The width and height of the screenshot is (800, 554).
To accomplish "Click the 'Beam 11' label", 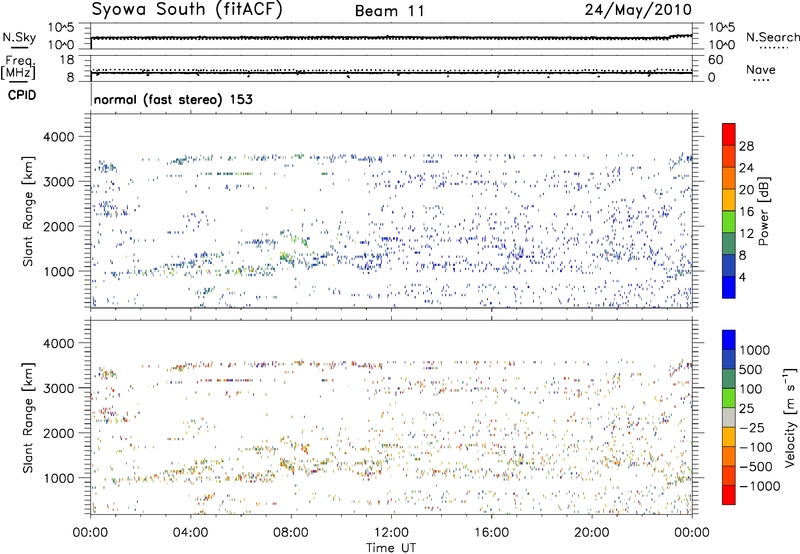I will pos(390,11).
